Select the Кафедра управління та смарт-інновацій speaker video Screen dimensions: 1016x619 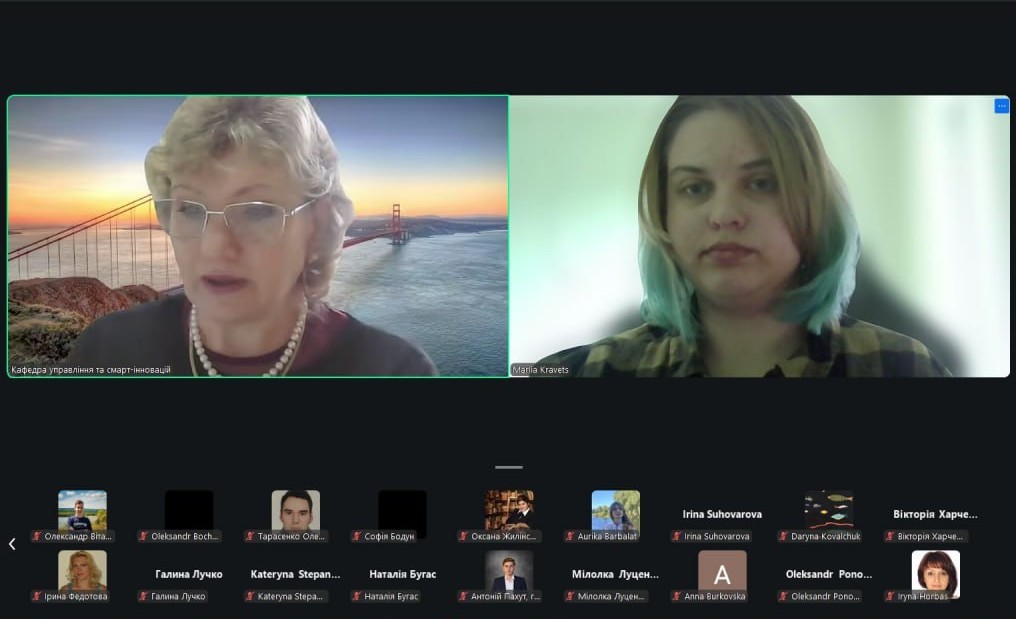(258, 236)
